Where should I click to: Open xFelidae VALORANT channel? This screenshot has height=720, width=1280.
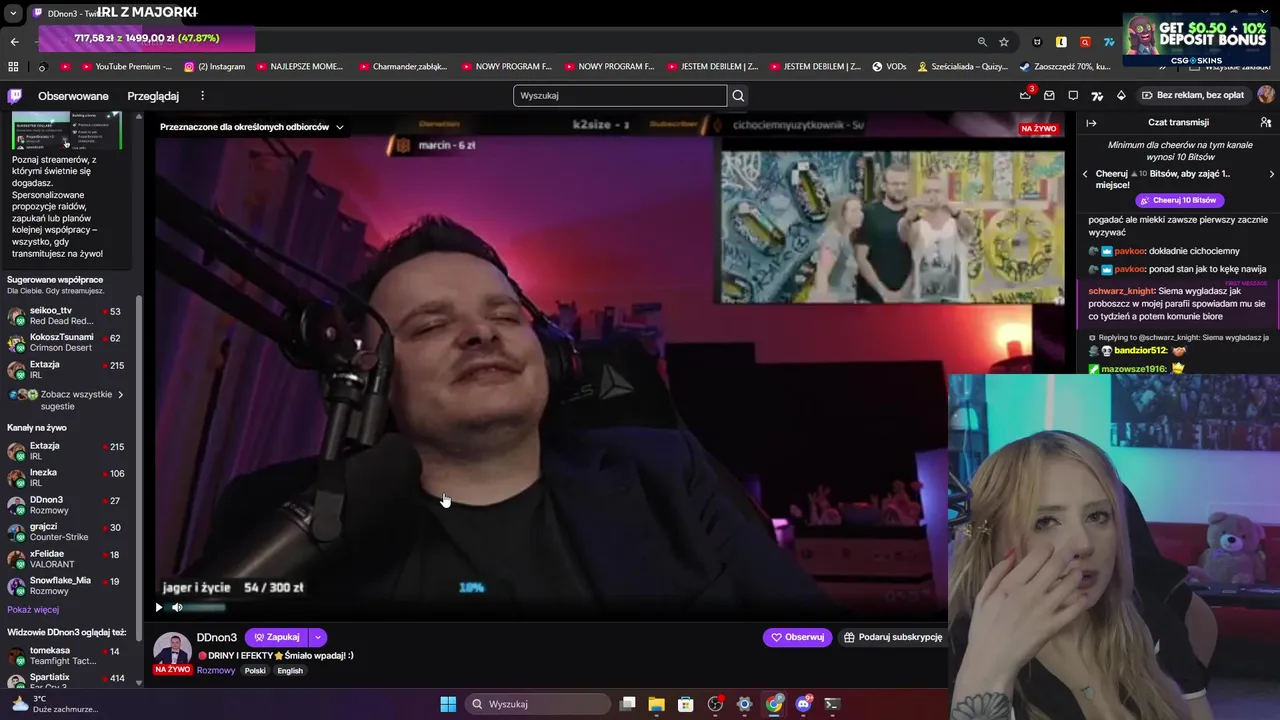[68, 559]
